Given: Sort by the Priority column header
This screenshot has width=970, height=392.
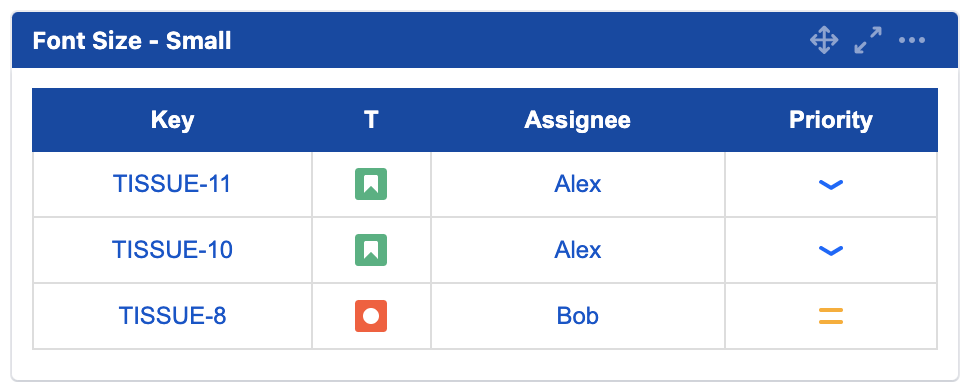Looking at the screenshot, I should click(831, 120).
